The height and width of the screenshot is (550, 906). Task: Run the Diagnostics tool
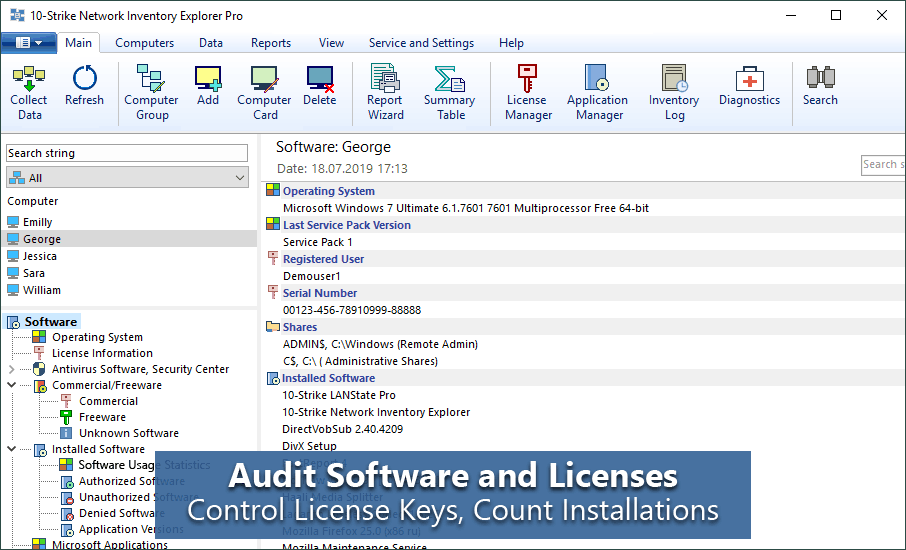pos(749,80)
